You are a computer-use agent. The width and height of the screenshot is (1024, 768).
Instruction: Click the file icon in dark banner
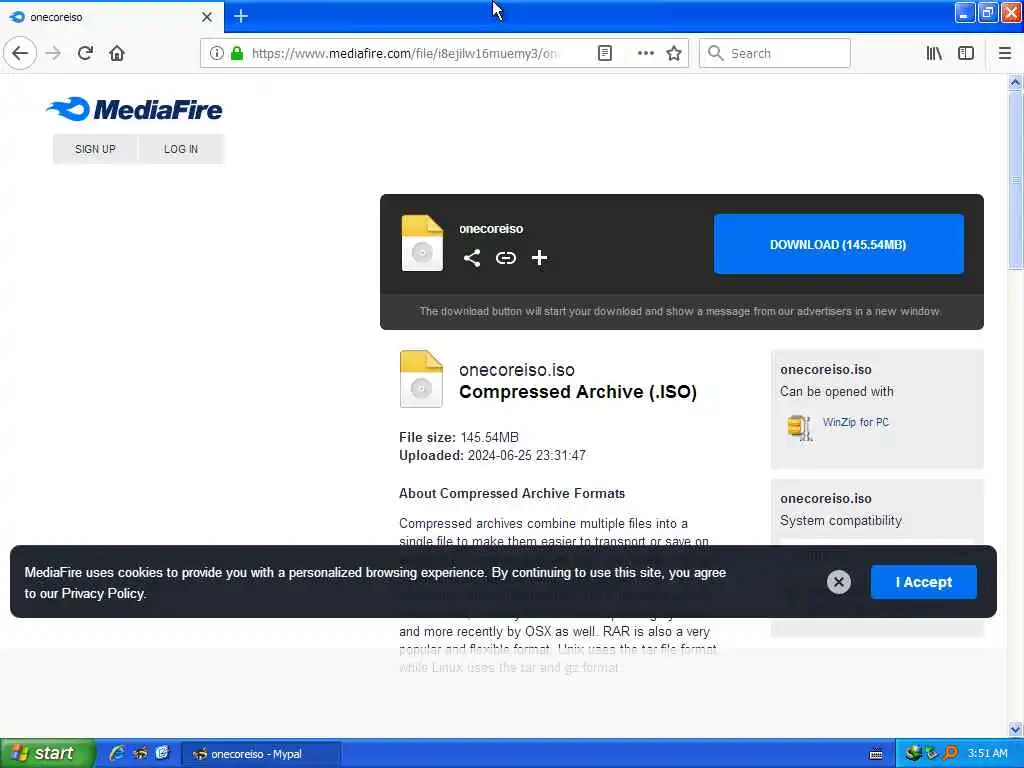coord(422,243)
